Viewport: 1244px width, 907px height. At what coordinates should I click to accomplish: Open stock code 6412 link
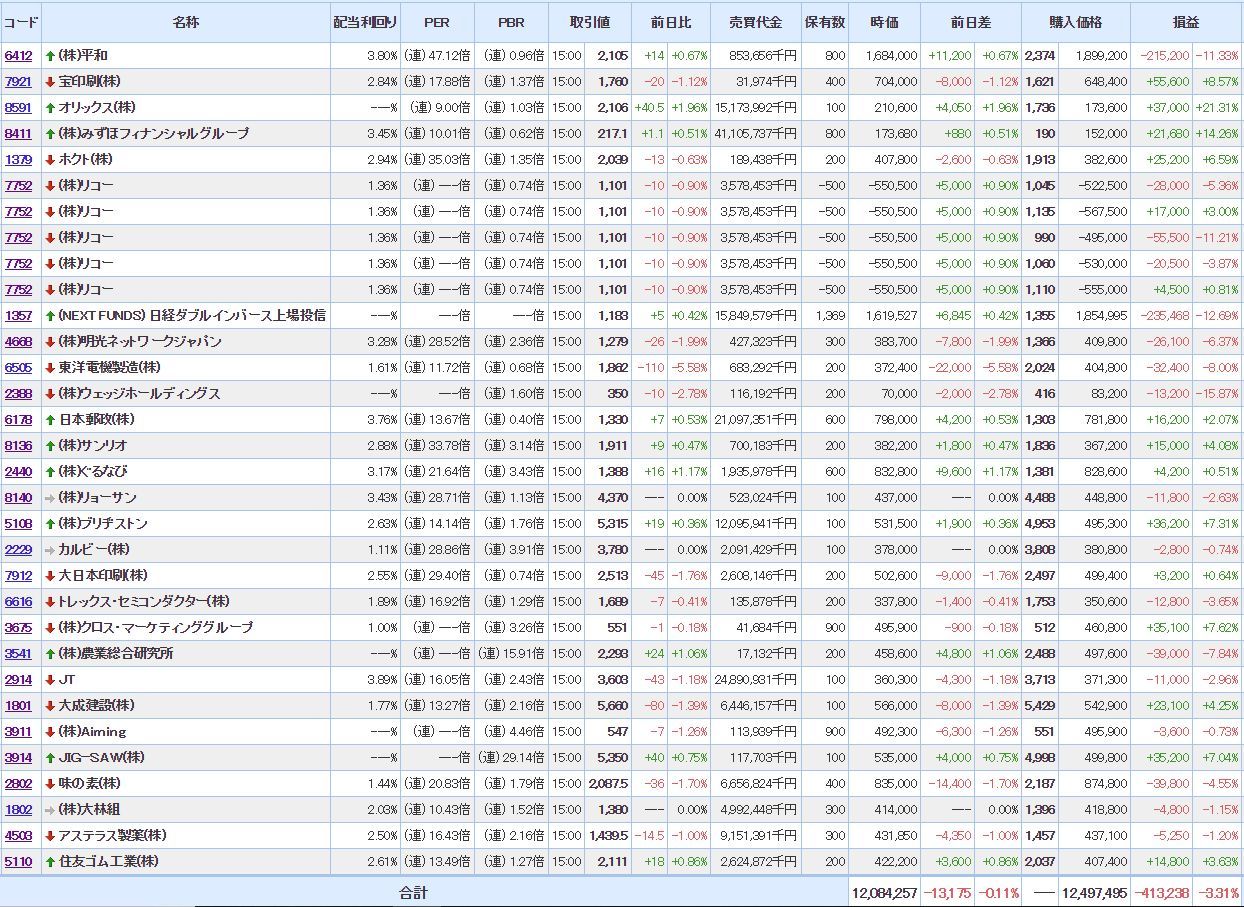(18, 56)
